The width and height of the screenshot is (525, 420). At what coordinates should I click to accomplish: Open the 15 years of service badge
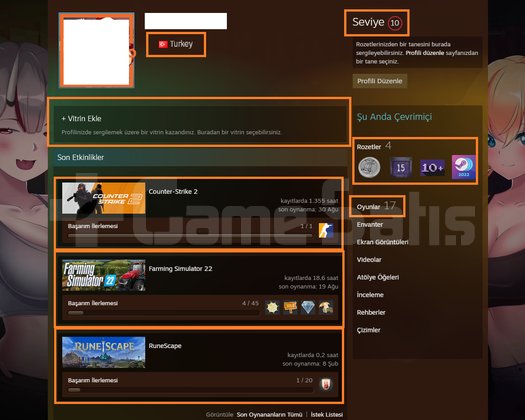pos(401,167)
